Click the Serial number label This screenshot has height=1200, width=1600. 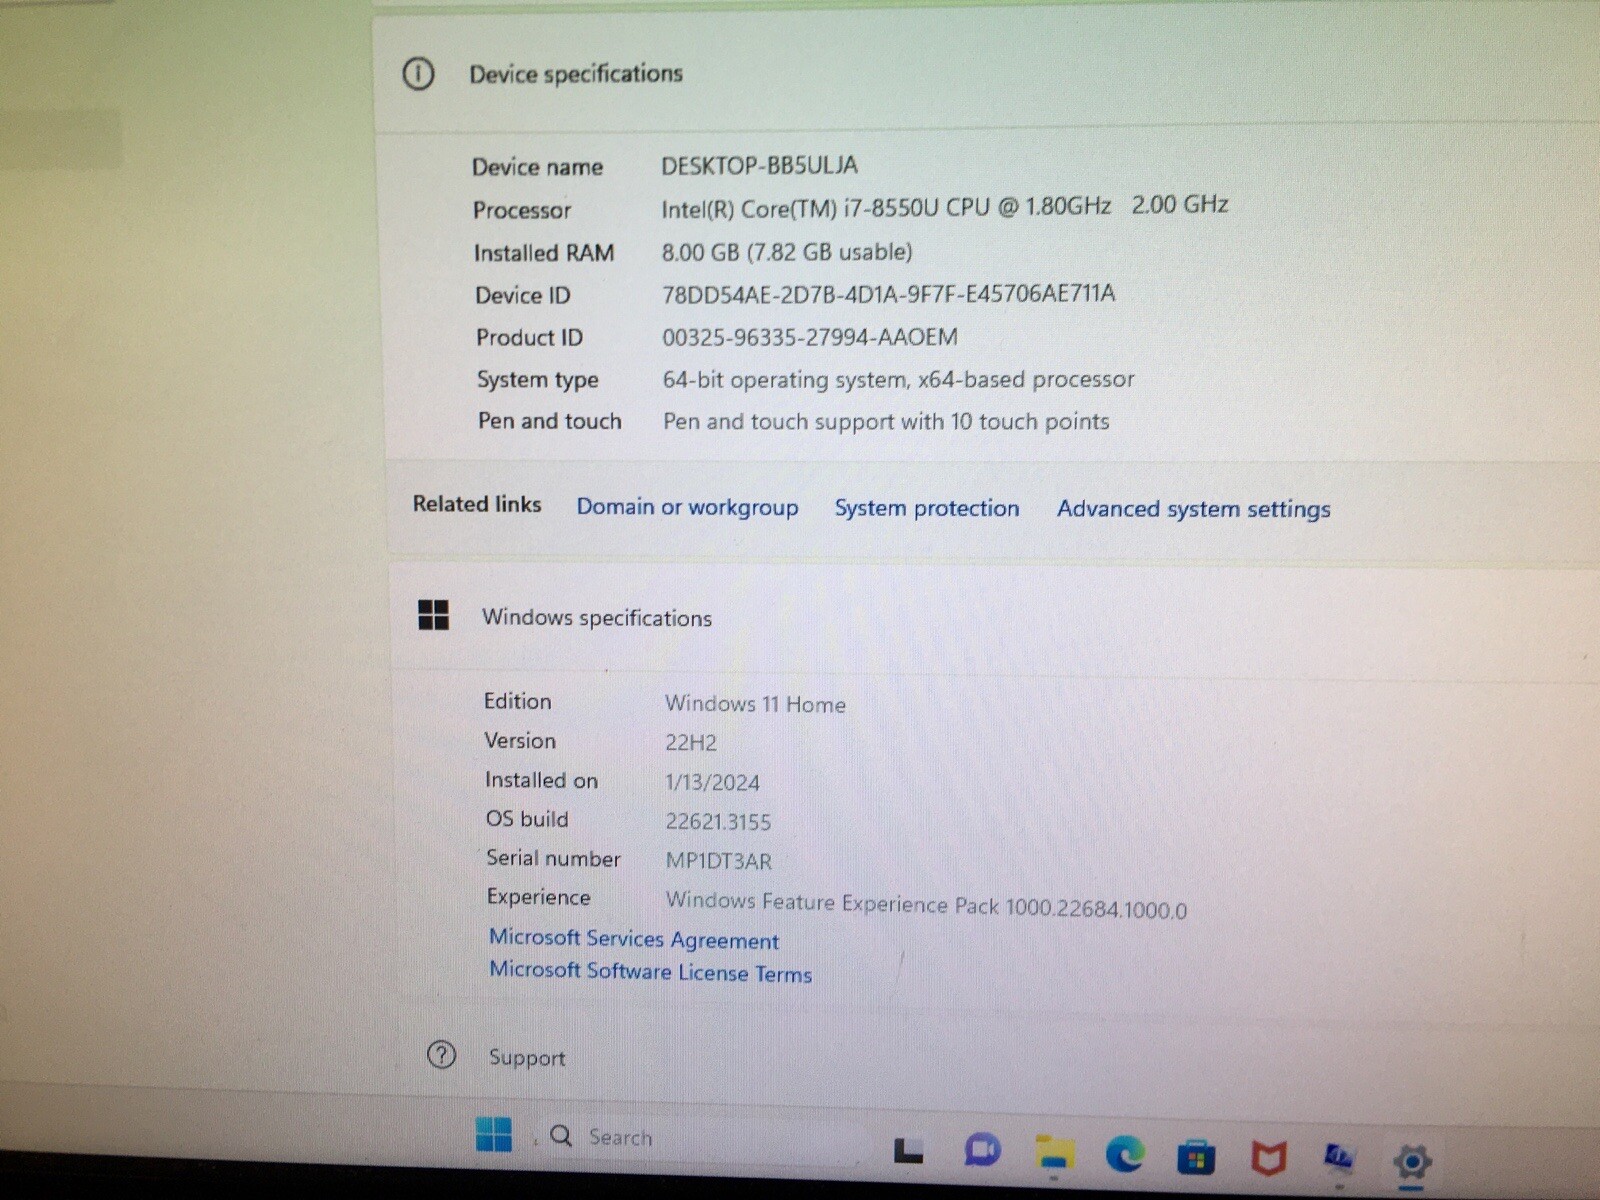pyautogui.click(x=553, y=858)
